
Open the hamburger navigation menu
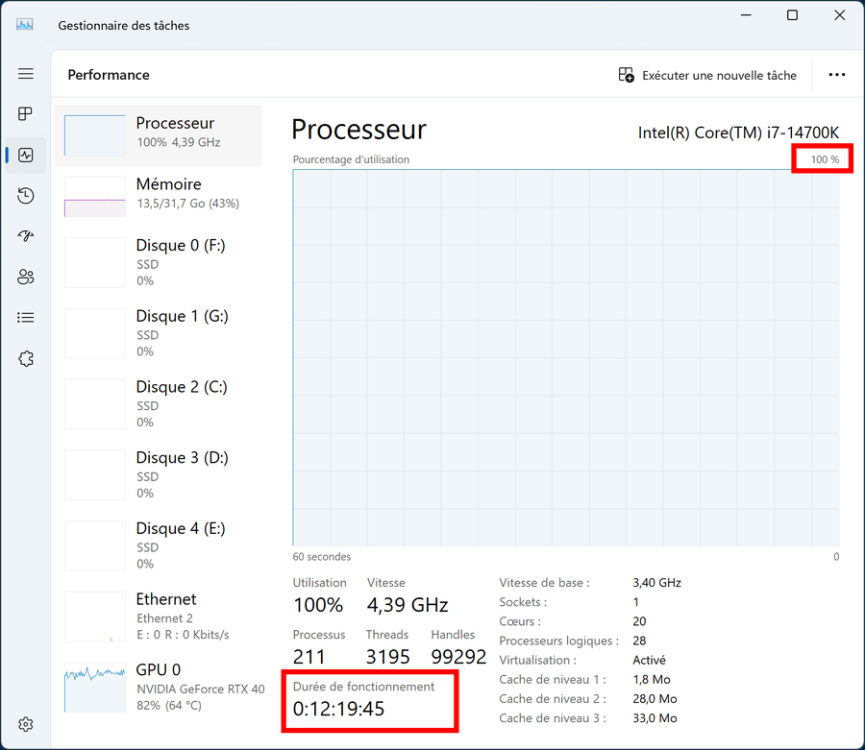(26, 74)
